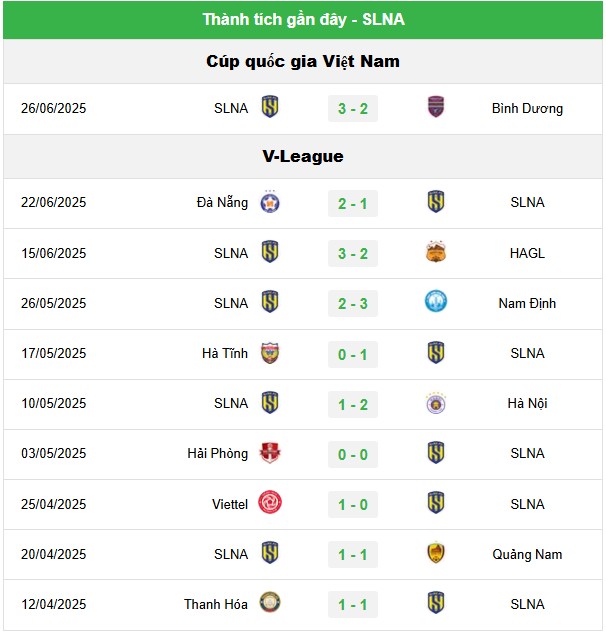Click the Quảng Nam club crest

[436, 553]
